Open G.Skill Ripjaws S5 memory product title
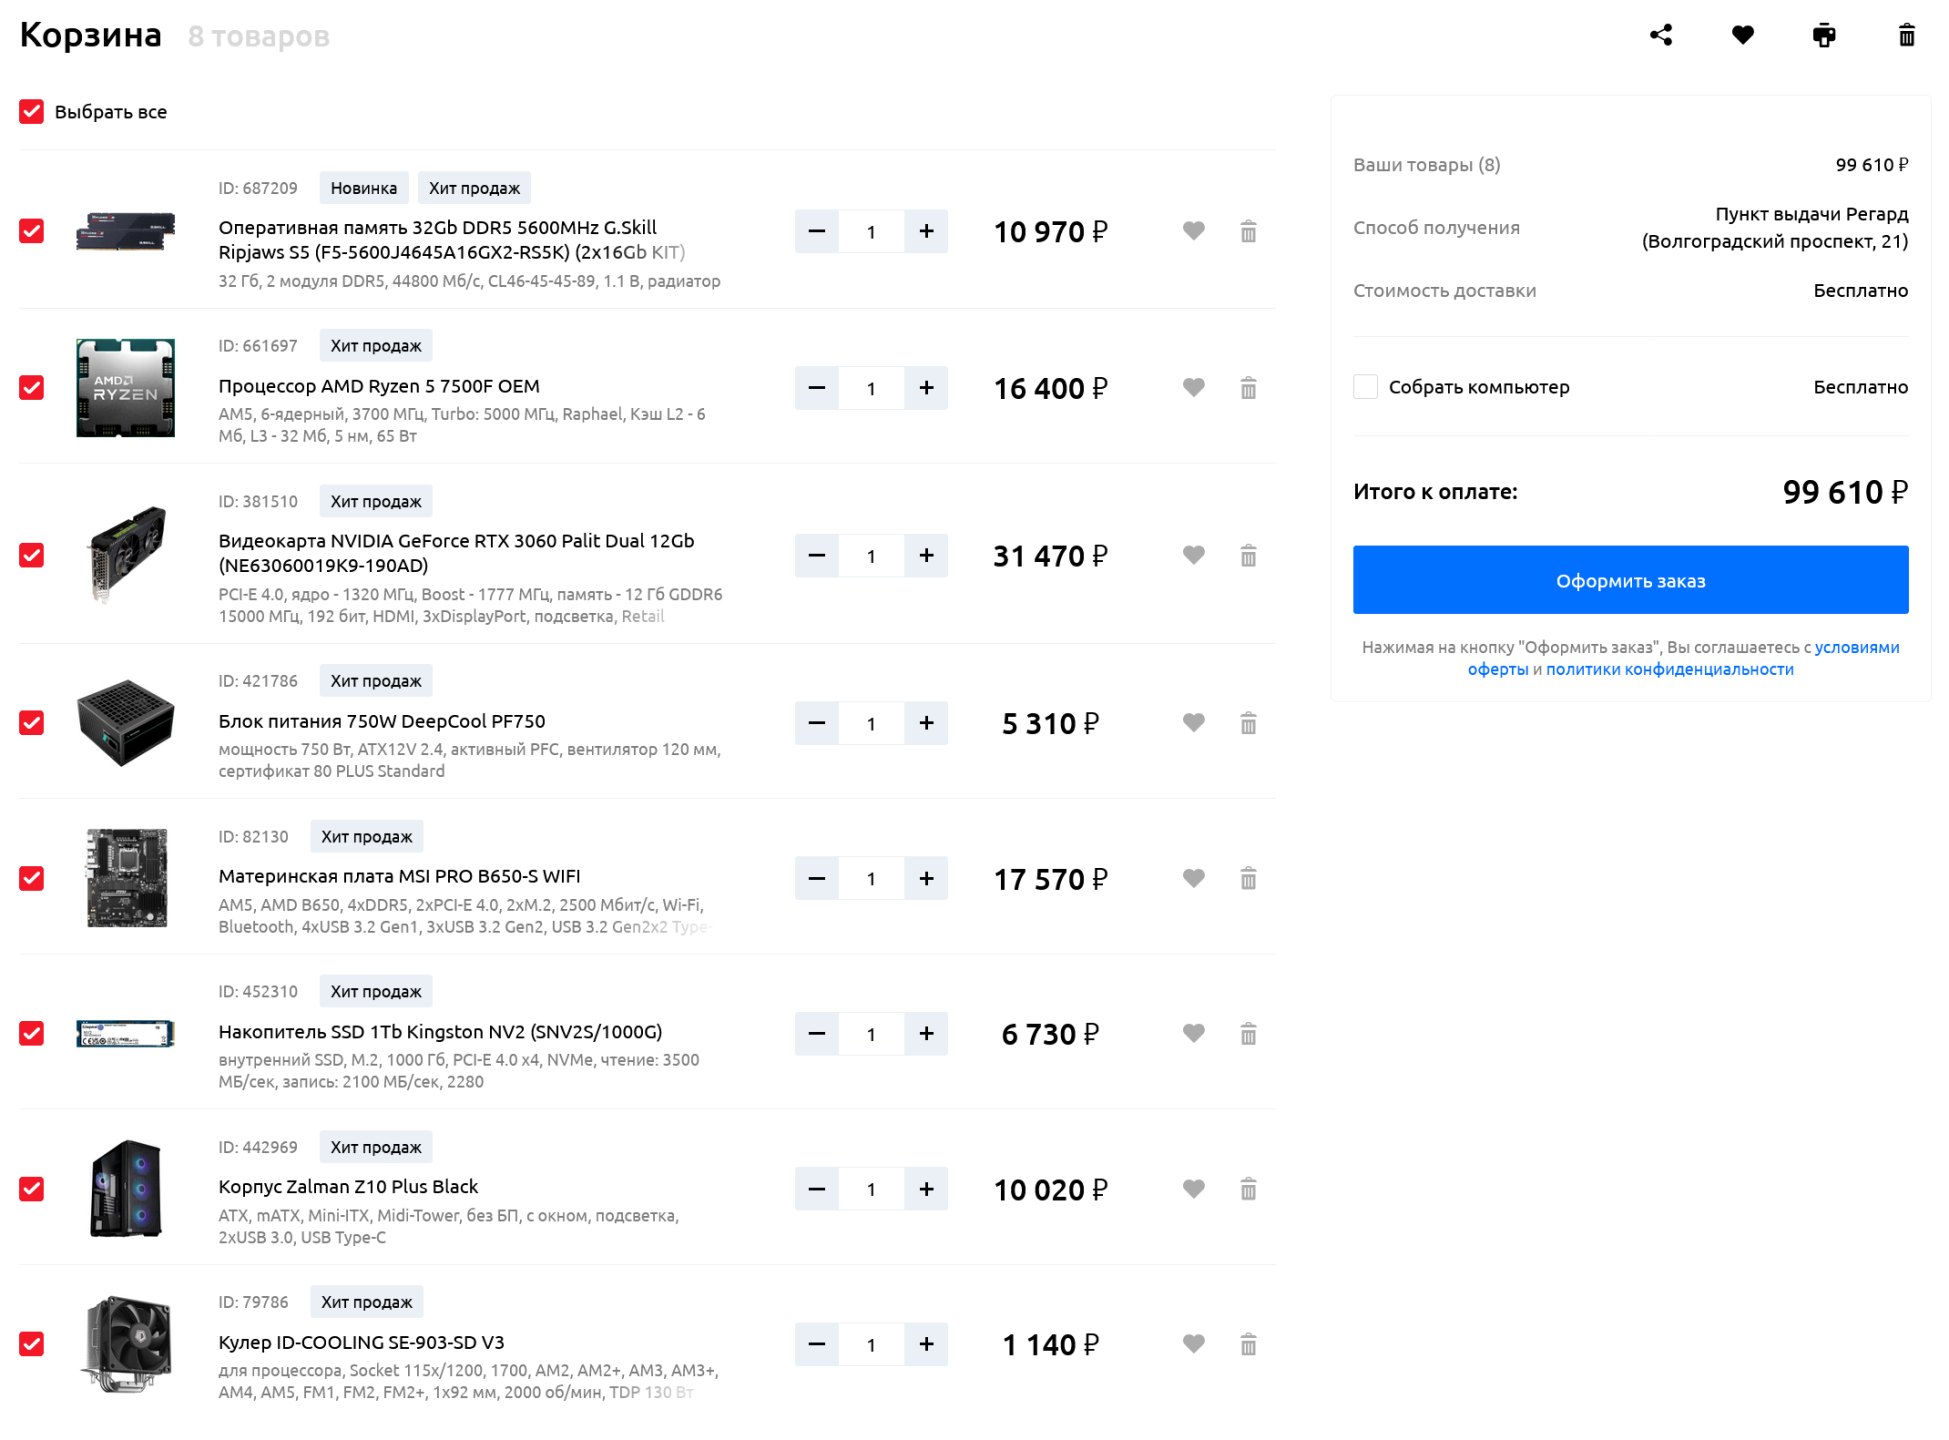This screenshot has height=1440, width=1949. 452,240
